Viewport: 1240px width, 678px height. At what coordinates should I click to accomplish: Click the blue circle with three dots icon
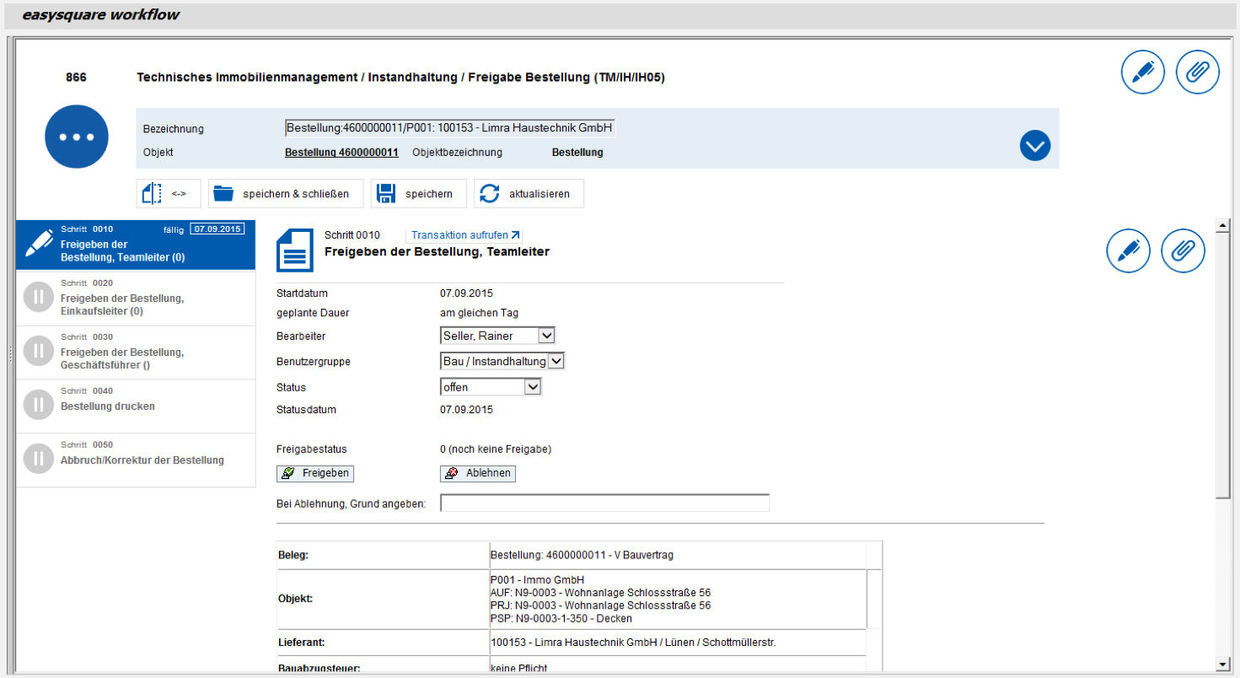tap(76, 136)
